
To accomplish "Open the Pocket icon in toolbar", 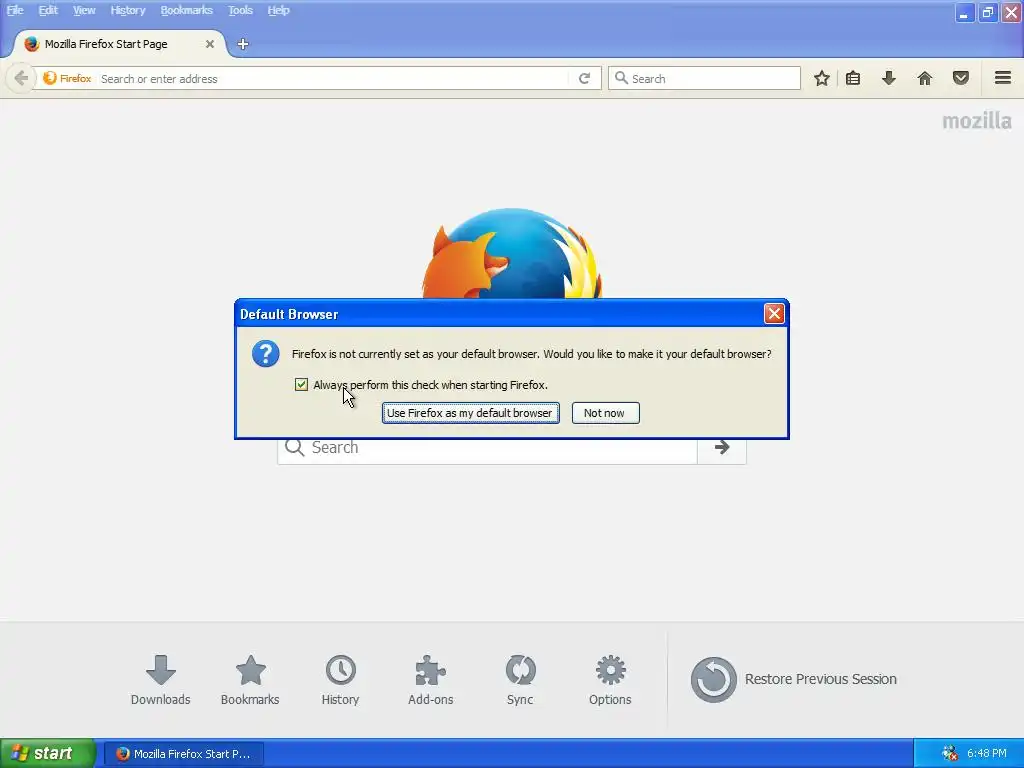I will coord(961,78).
